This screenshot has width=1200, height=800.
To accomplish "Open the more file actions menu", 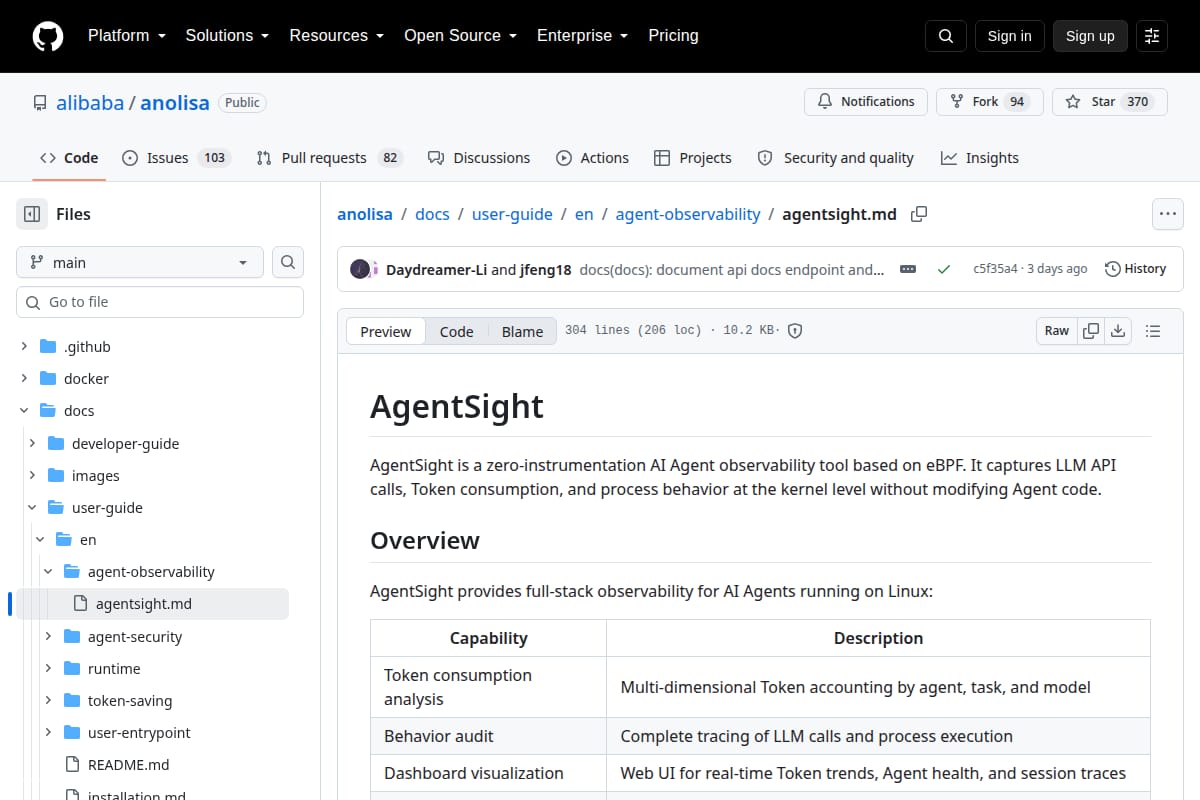I will pos(1168,214).
